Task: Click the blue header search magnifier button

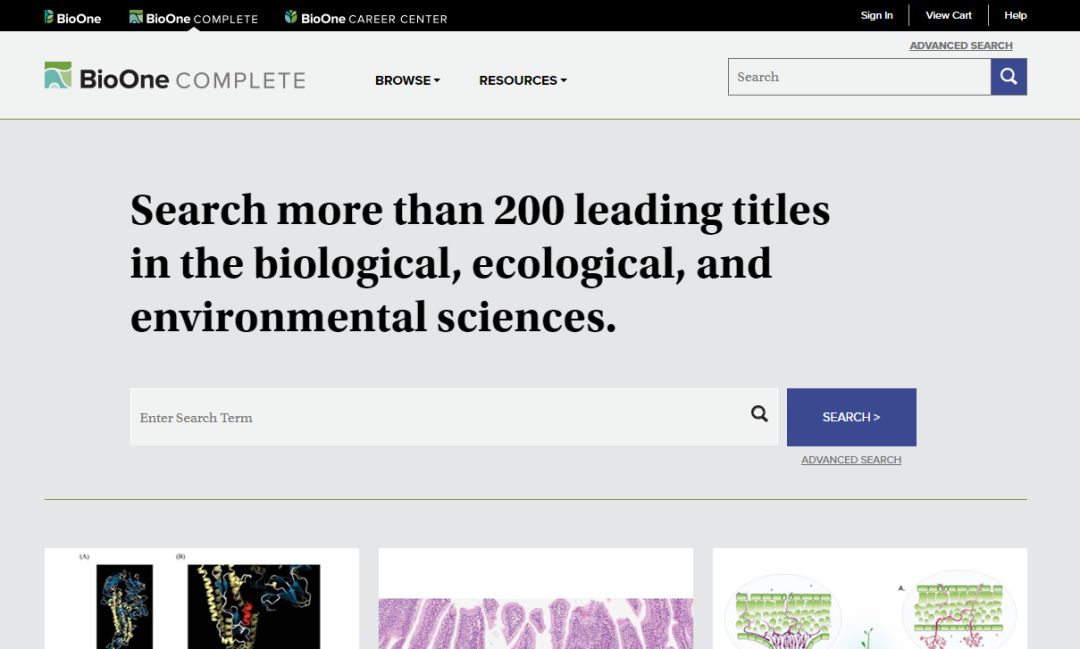Action: (1008, 76)
